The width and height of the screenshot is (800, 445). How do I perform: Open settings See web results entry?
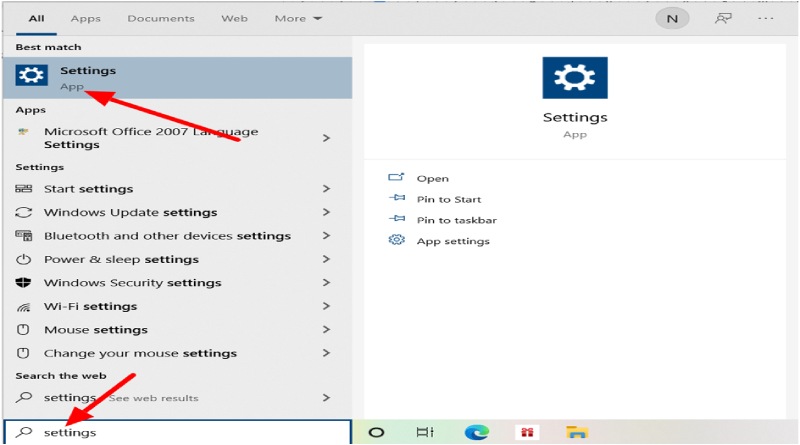178,398
